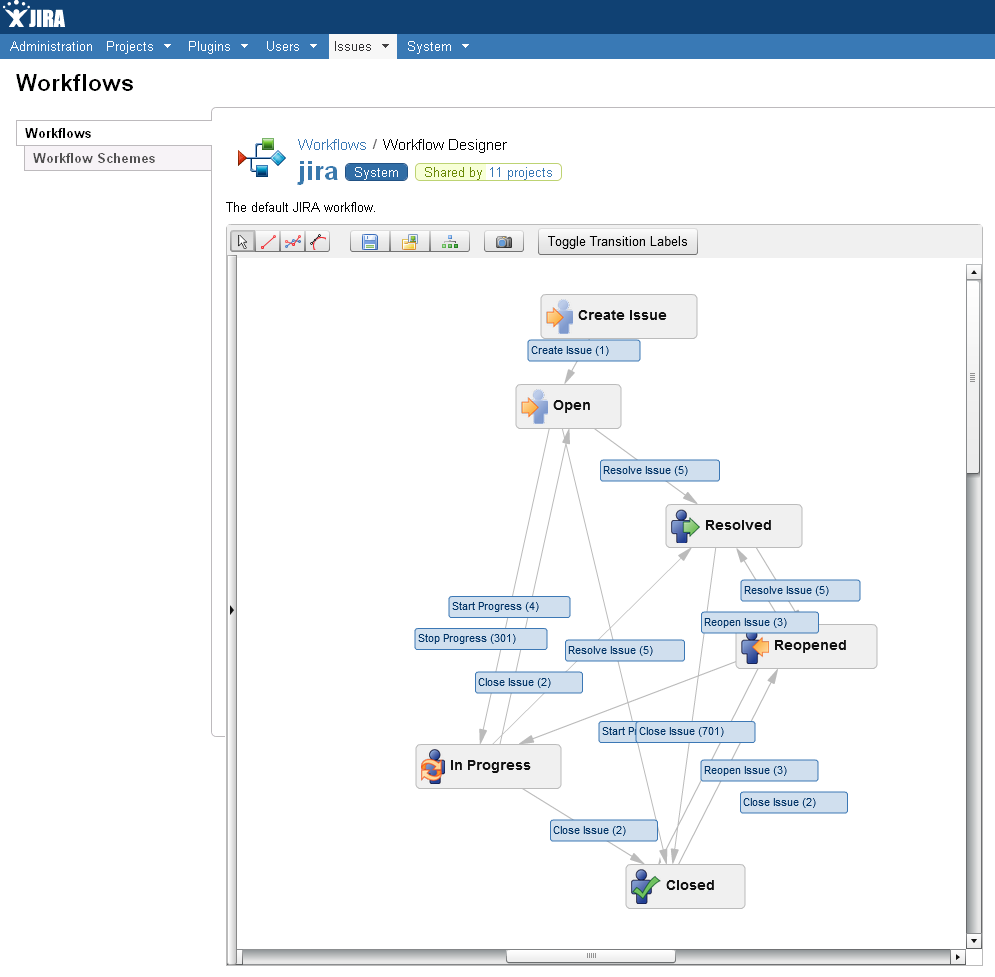Click the Closed status checkmark icon
The height and width of the screenshot is (977, 995).
(645, 886)
